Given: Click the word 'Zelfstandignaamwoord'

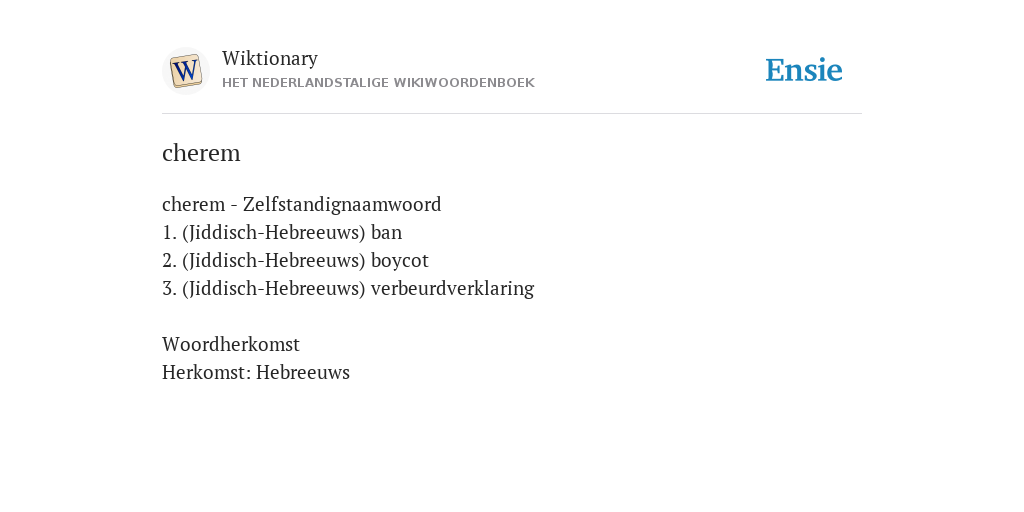Looking at the screenshot, I should [342, 204].
